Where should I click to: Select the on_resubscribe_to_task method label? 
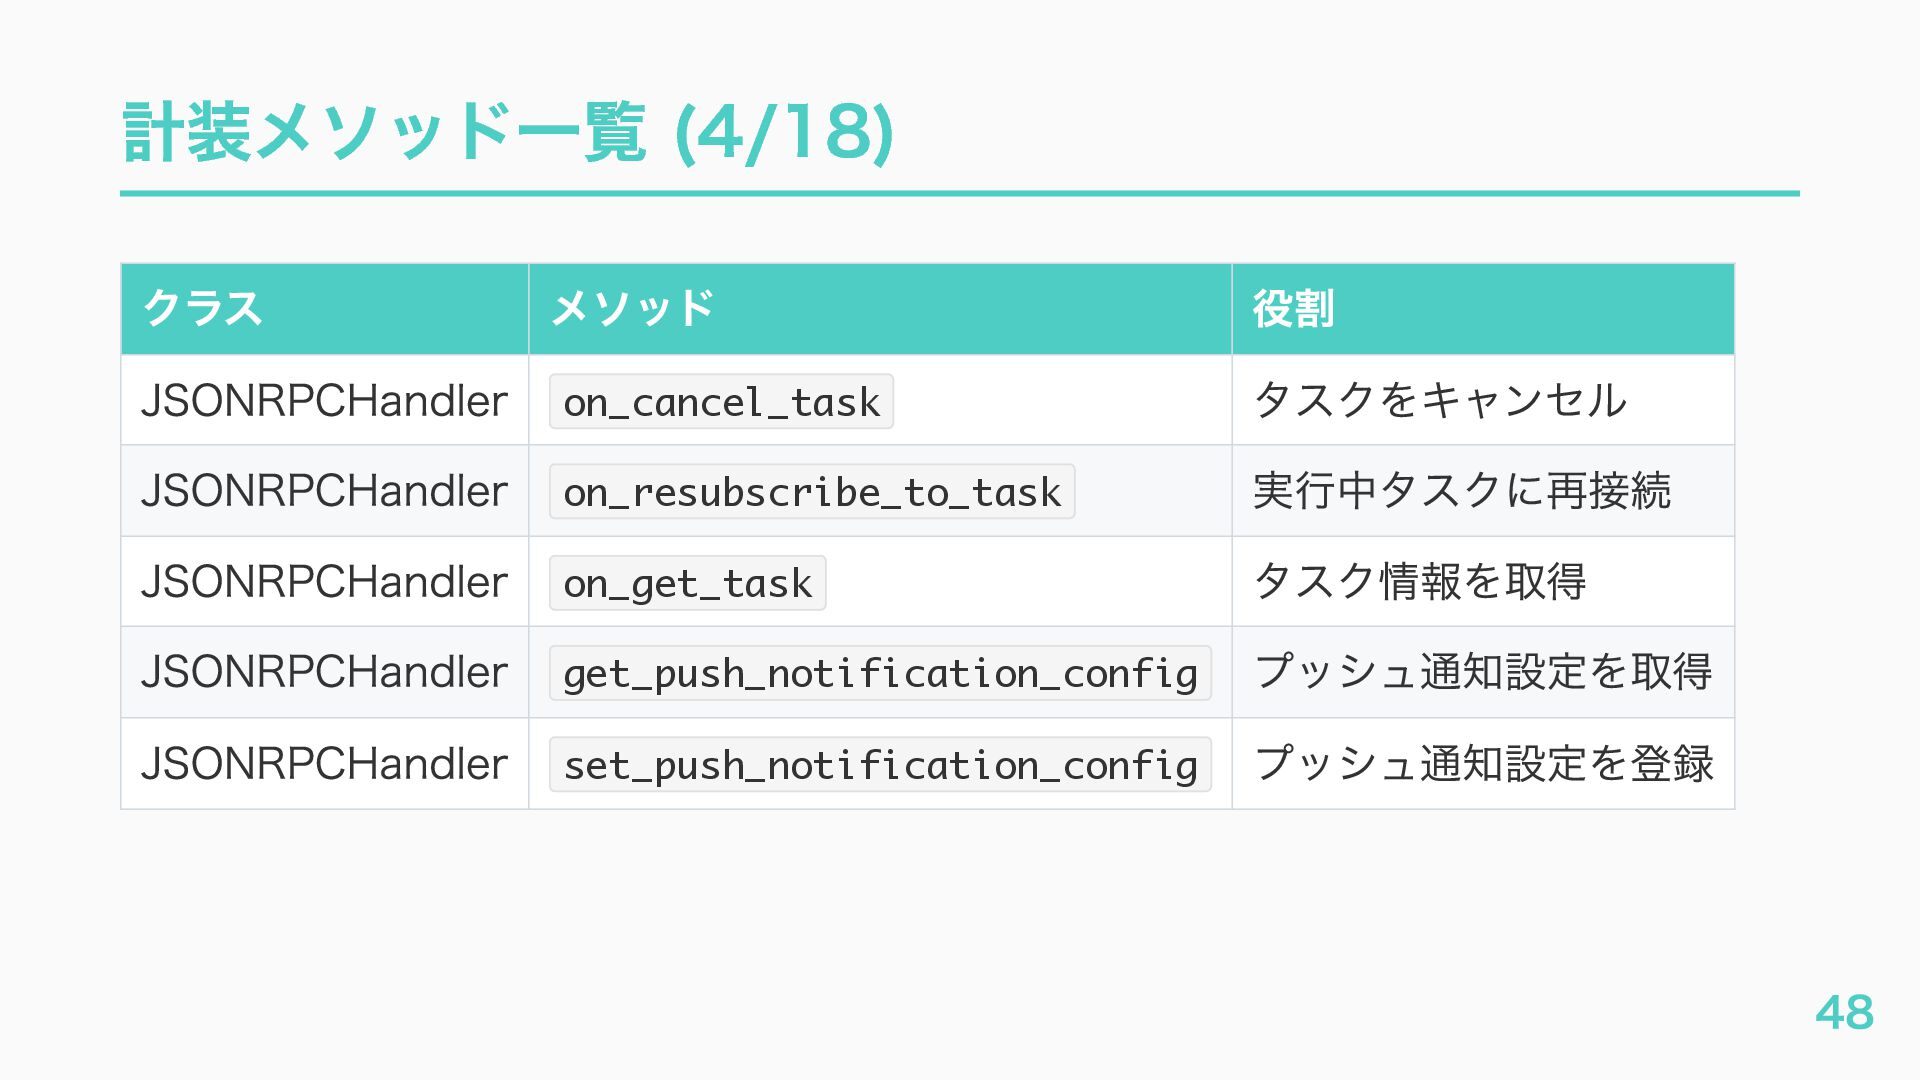[812, 491]
